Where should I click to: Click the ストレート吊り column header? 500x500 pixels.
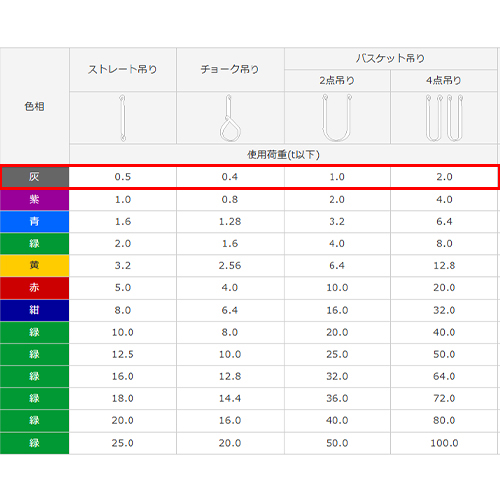123,69
